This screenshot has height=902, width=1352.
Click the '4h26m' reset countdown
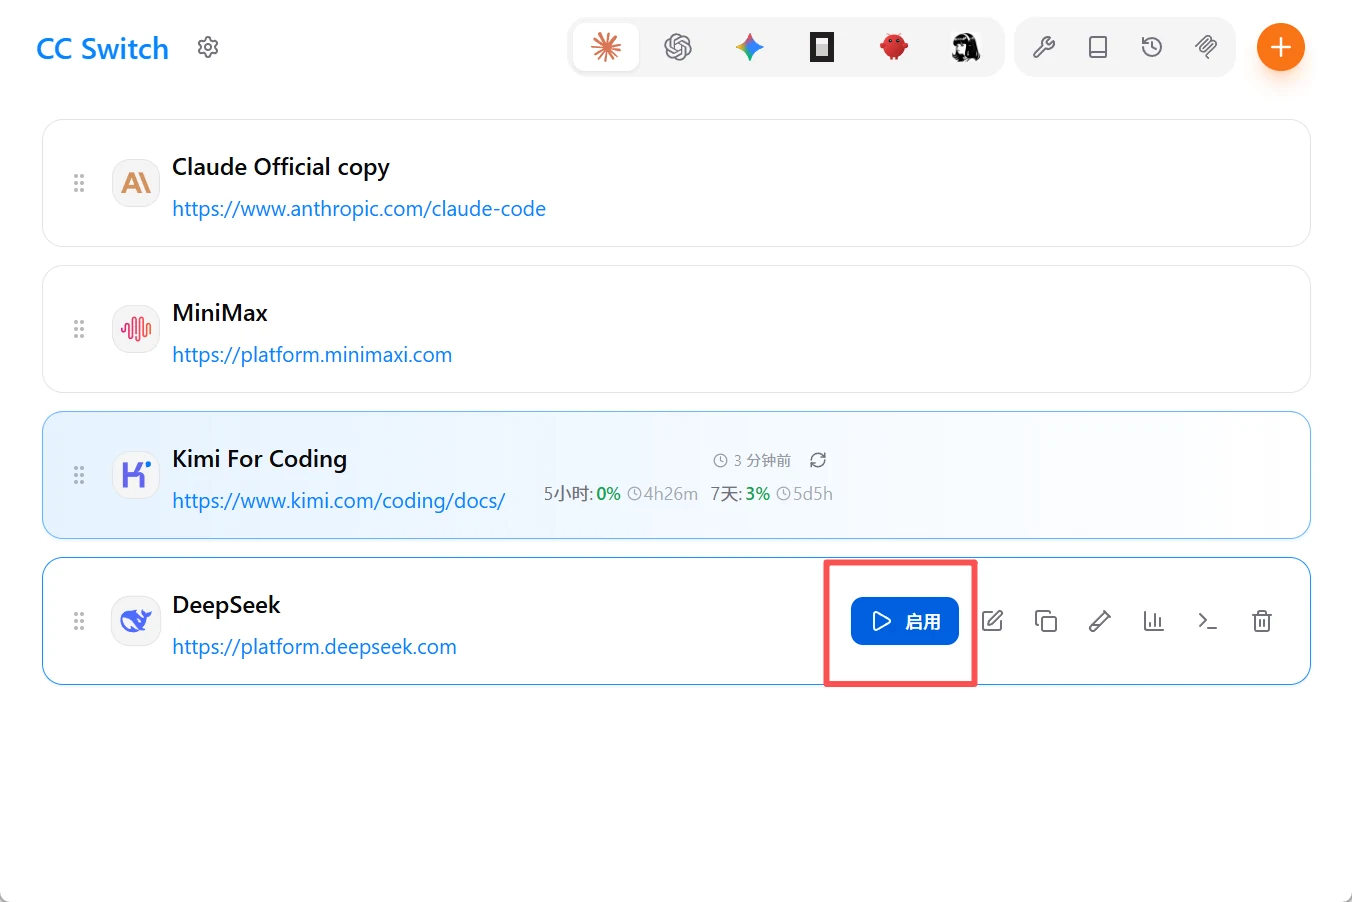point(663,494)
